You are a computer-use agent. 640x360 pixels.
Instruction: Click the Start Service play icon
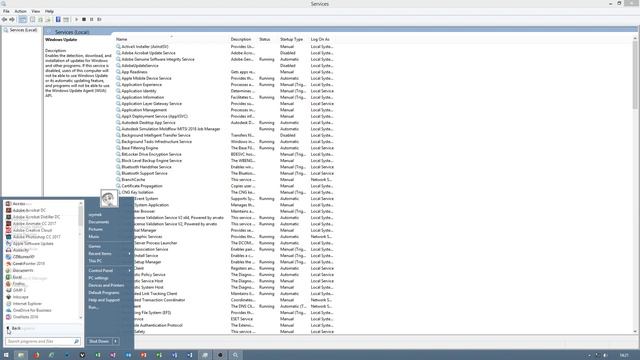pos(76,20)
